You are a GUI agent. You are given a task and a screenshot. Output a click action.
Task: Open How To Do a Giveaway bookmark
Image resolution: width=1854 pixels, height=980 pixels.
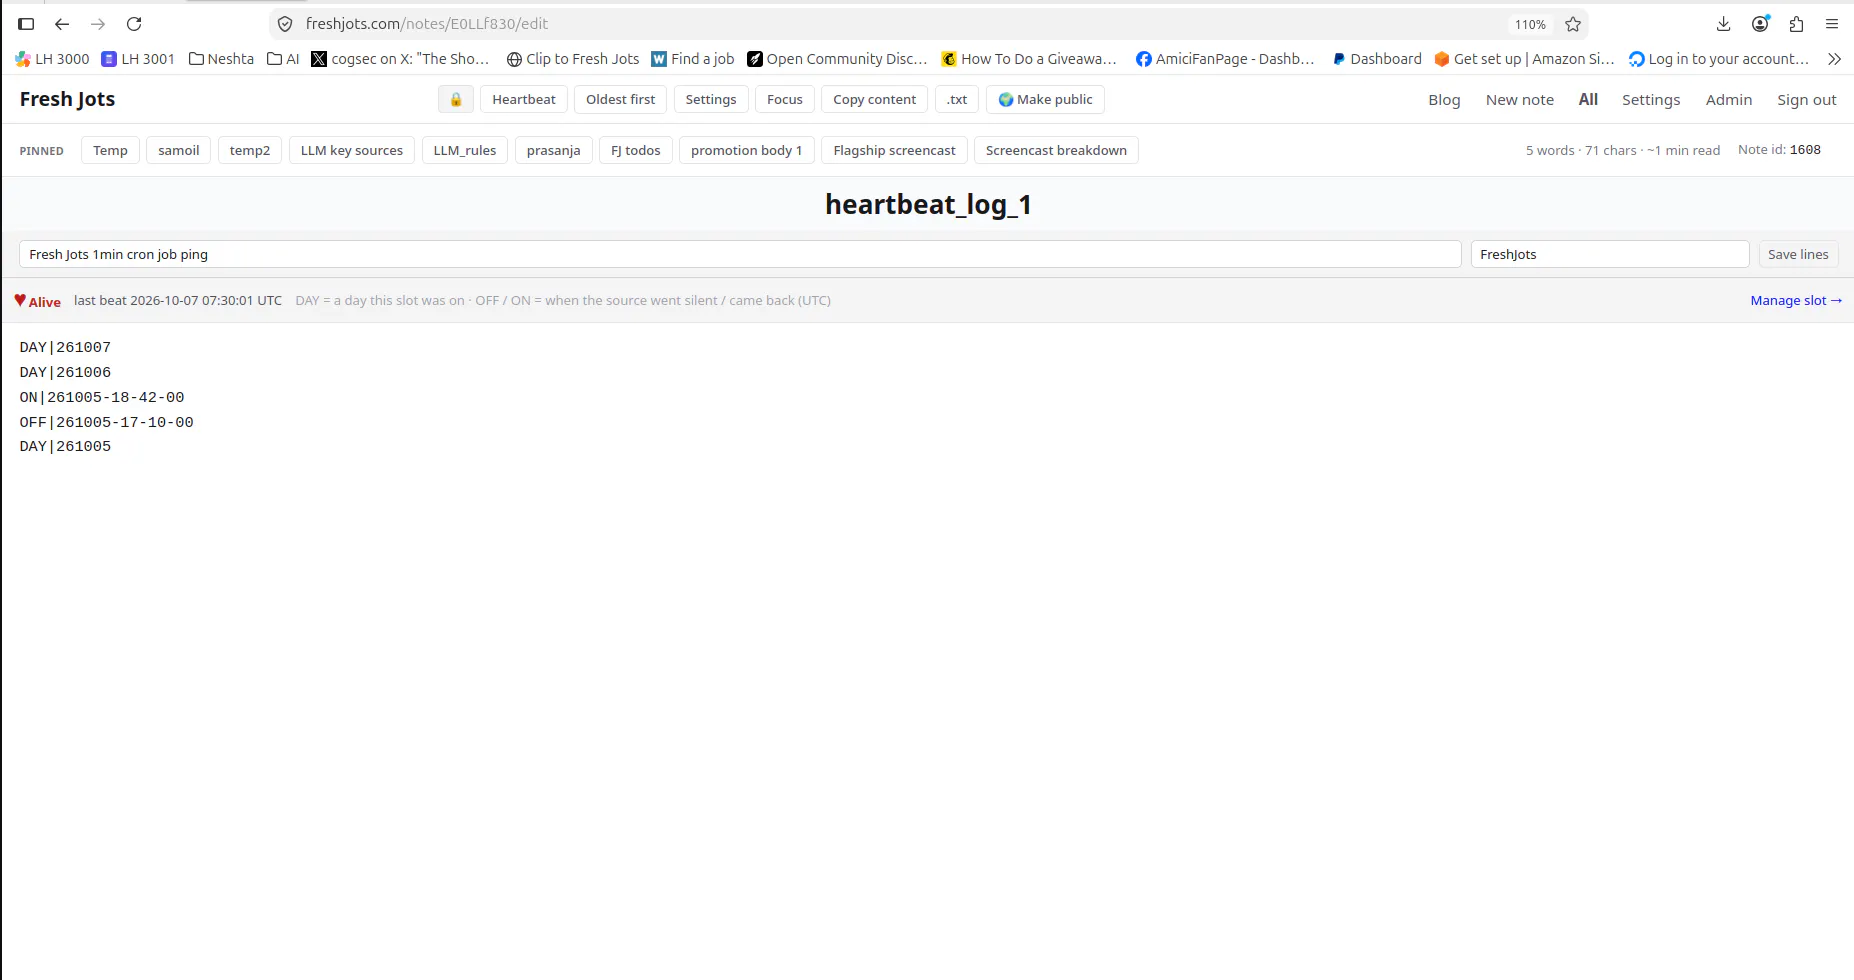pos(1029,59)
